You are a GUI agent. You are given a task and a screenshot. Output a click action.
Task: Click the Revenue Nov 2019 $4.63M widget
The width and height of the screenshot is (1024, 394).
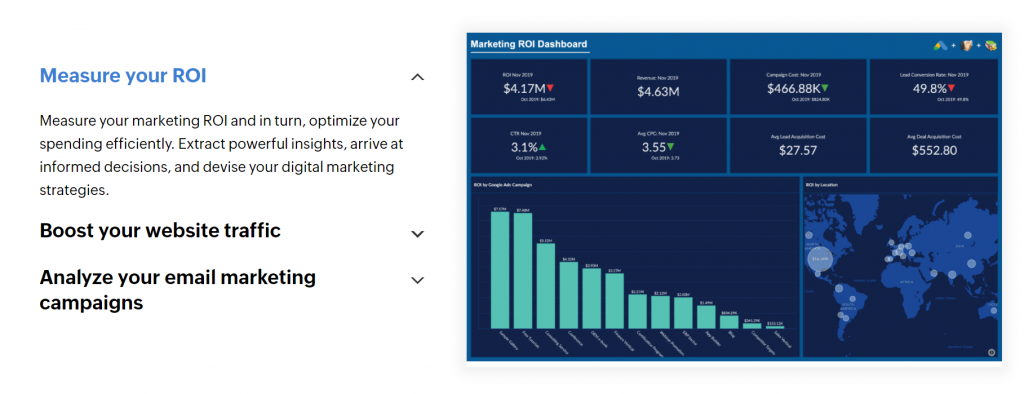pyautogui.click(x=658, y=88)
